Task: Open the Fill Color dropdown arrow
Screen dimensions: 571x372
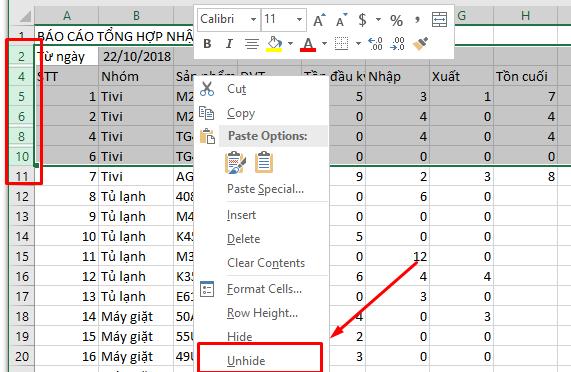Action: 290,44
